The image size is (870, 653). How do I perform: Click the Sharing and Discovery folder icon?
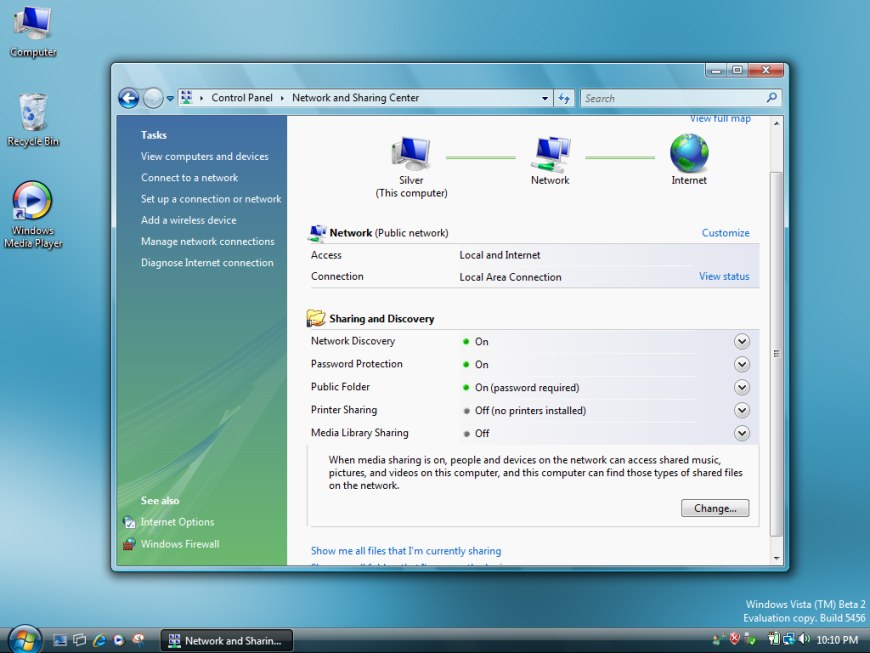click(316, 318)
